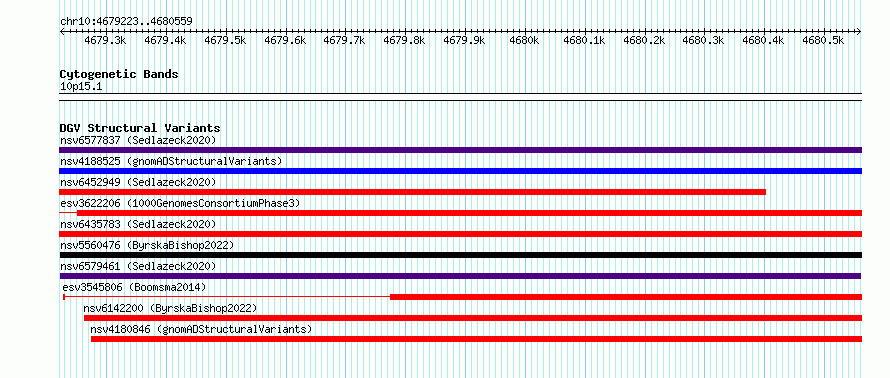Click the Cytogenetic Bands track title

click(x=119, y=74)
